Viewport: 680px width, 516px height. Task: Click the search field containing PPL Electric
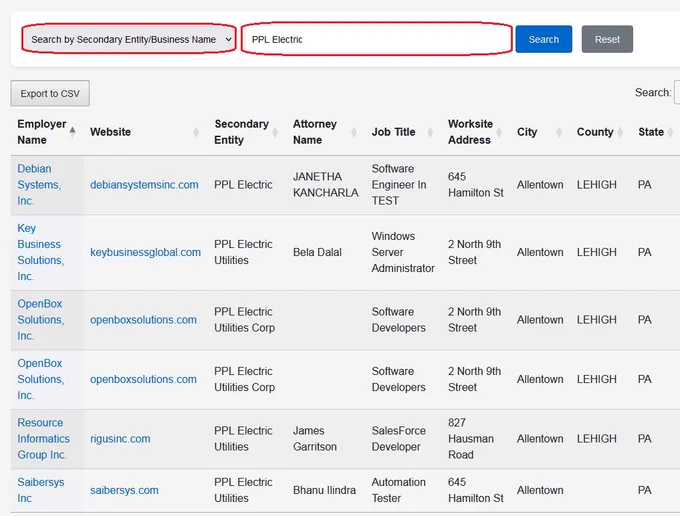click(x=376, y=39)
